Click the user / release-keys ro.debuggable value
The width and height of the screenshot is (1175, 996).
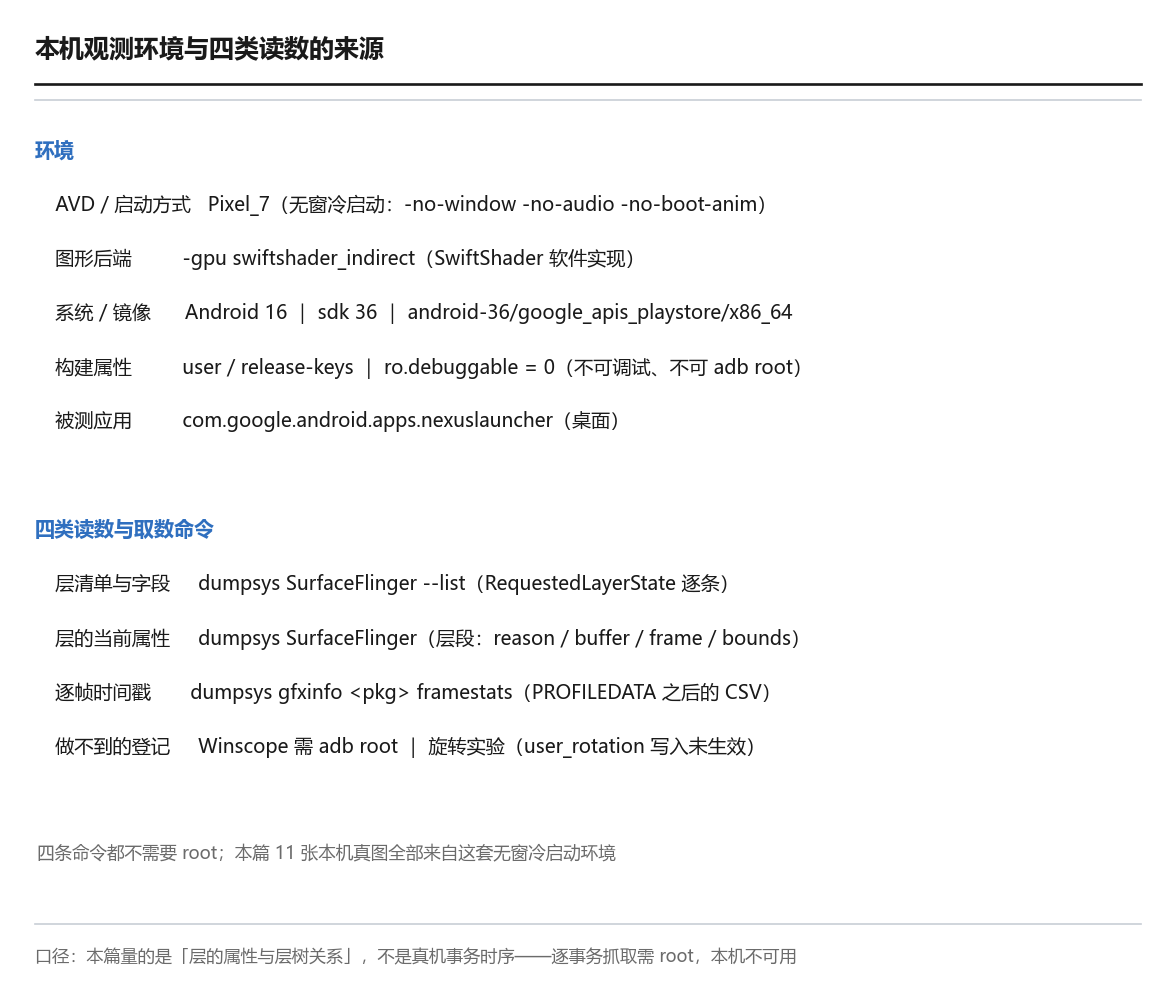[x=492, y=367]
